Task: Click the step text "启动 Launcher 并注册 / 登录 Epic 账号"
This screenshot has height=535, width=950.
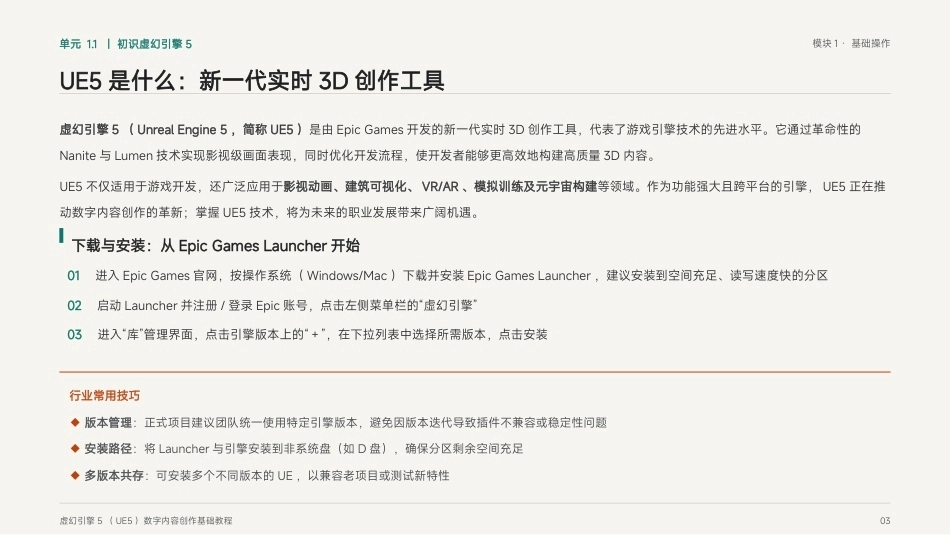Action: tap(202, 305)
